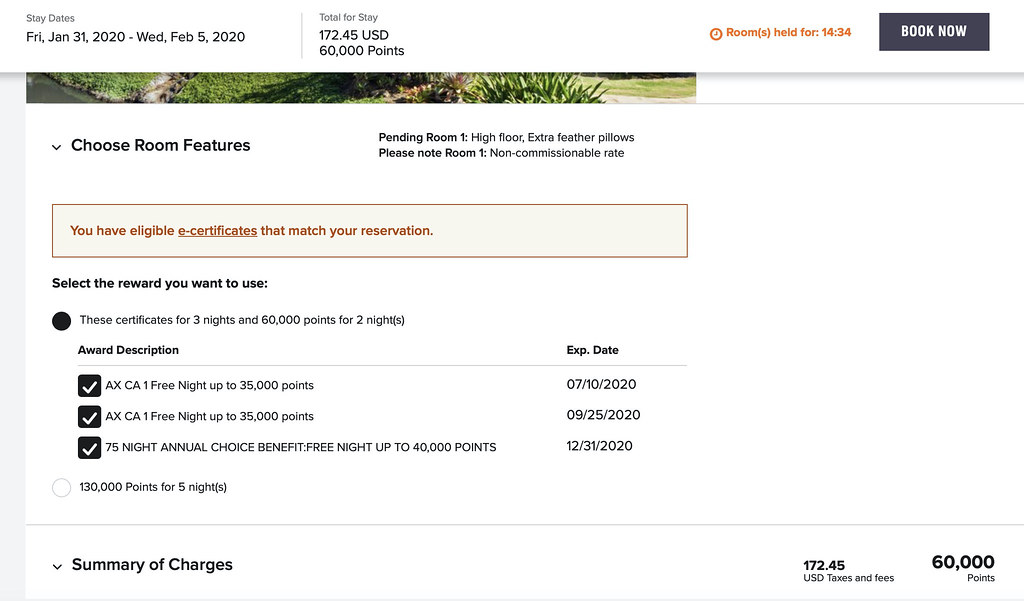Expand the Summary of Charges chevron
Viewport: 1024px width, 601px height.
(57, 567)
